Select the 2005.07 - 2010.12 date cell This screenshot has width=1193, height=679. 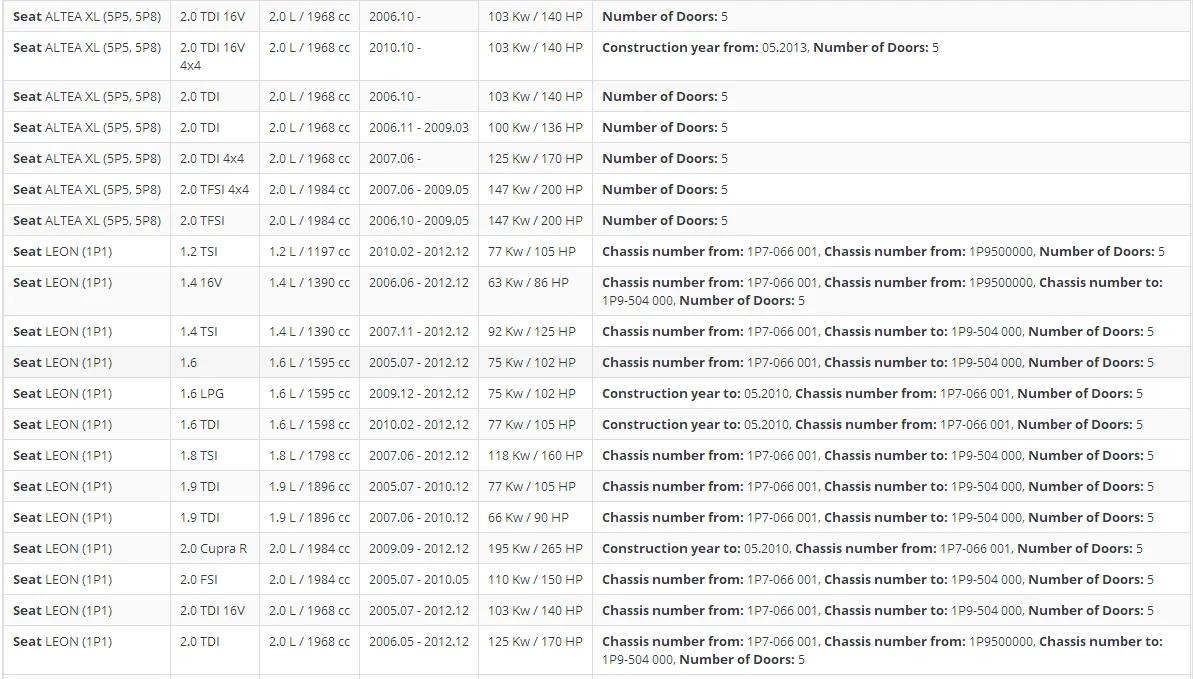[418, 486]
